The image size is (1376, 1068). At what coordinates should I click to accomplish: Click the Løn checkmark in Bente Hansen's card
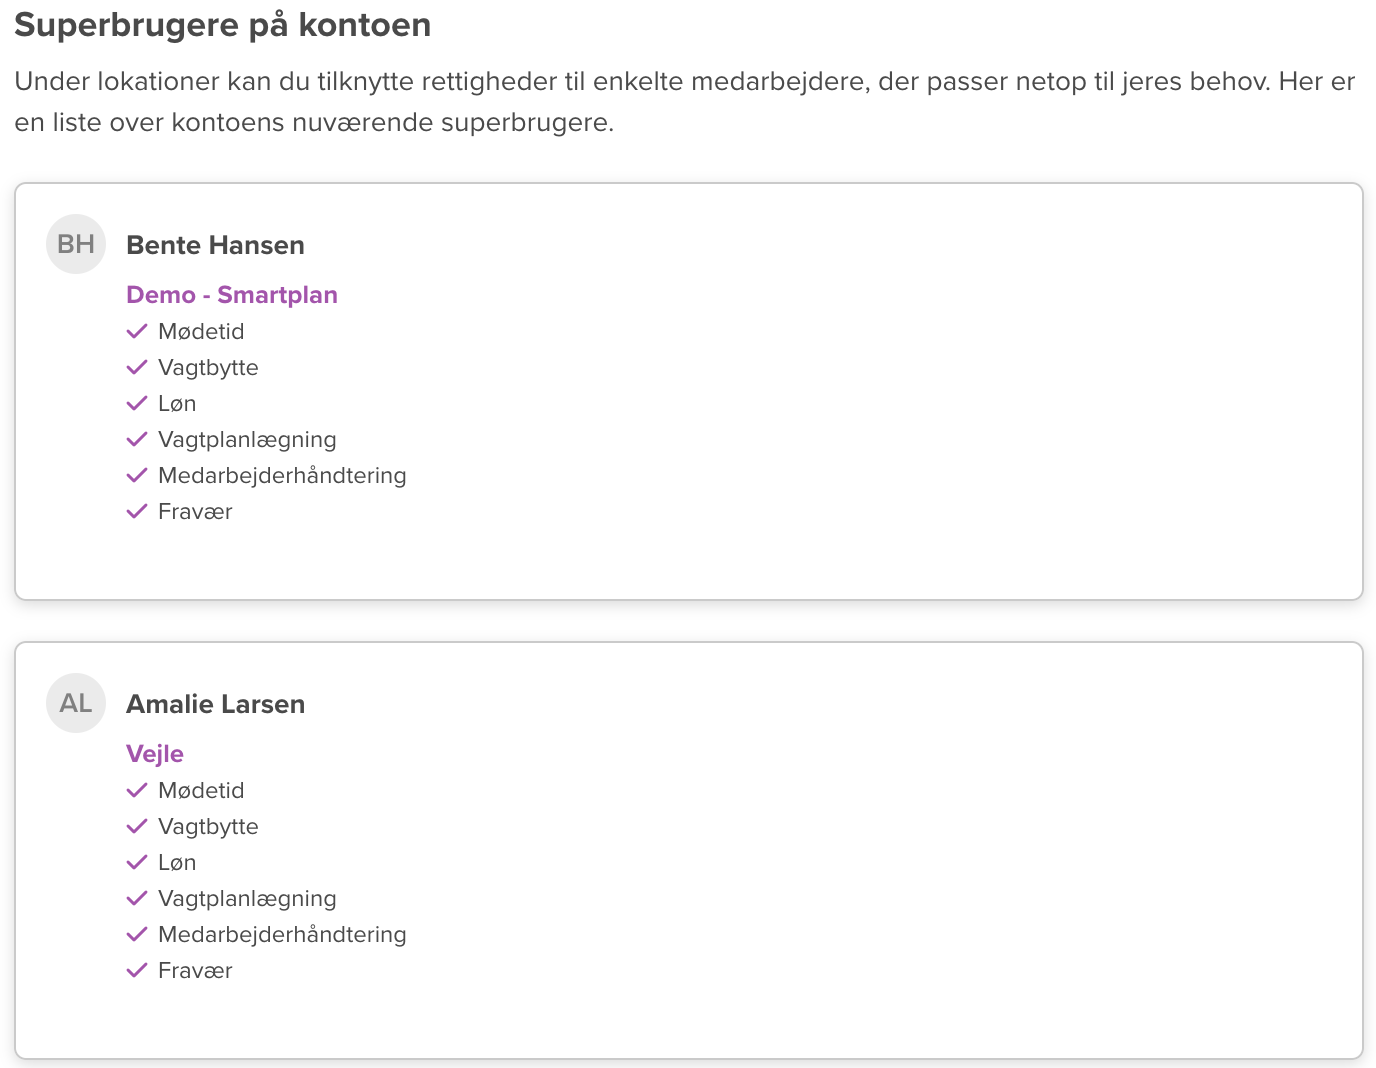click(137, 403)
